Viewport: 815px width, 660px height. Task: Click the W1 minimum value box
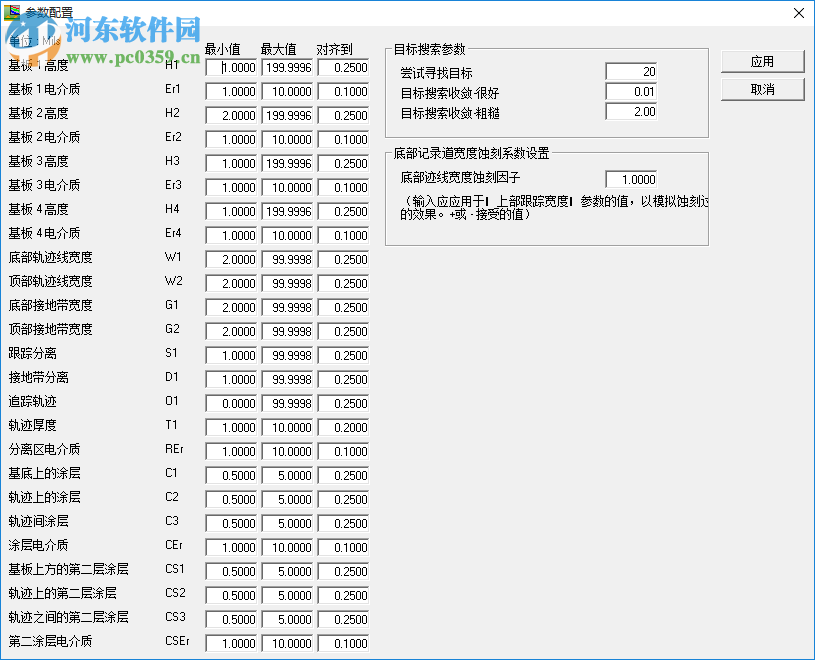tap(232, 259)
